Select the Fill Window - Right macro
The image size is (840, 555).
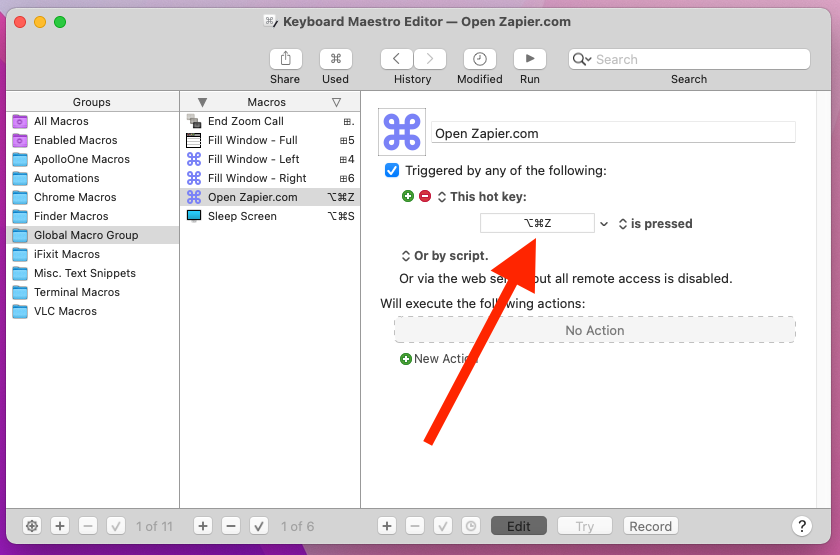270,178
